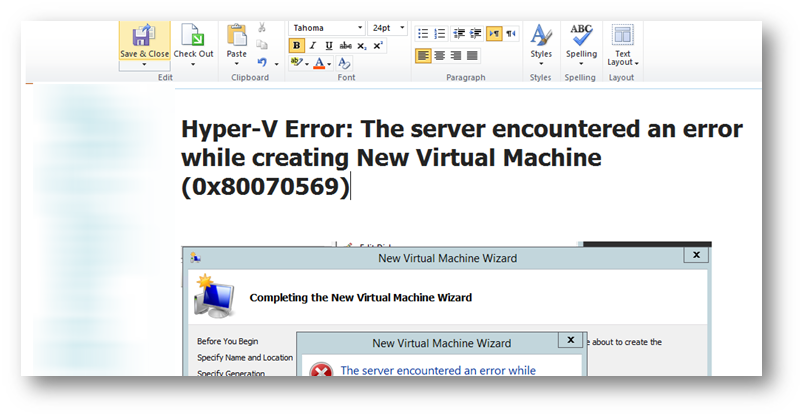Select Specify Name and Location step
This screenshot has width=804, height=418.
(245, 357)
